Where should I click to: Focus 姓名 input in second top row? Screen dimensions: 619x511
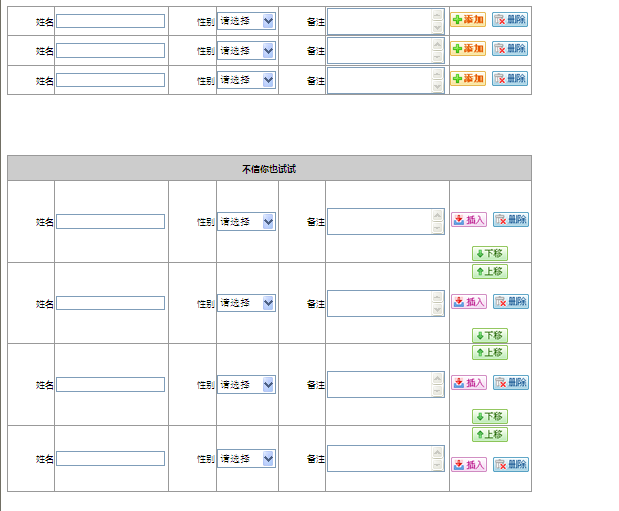point(110,51)
